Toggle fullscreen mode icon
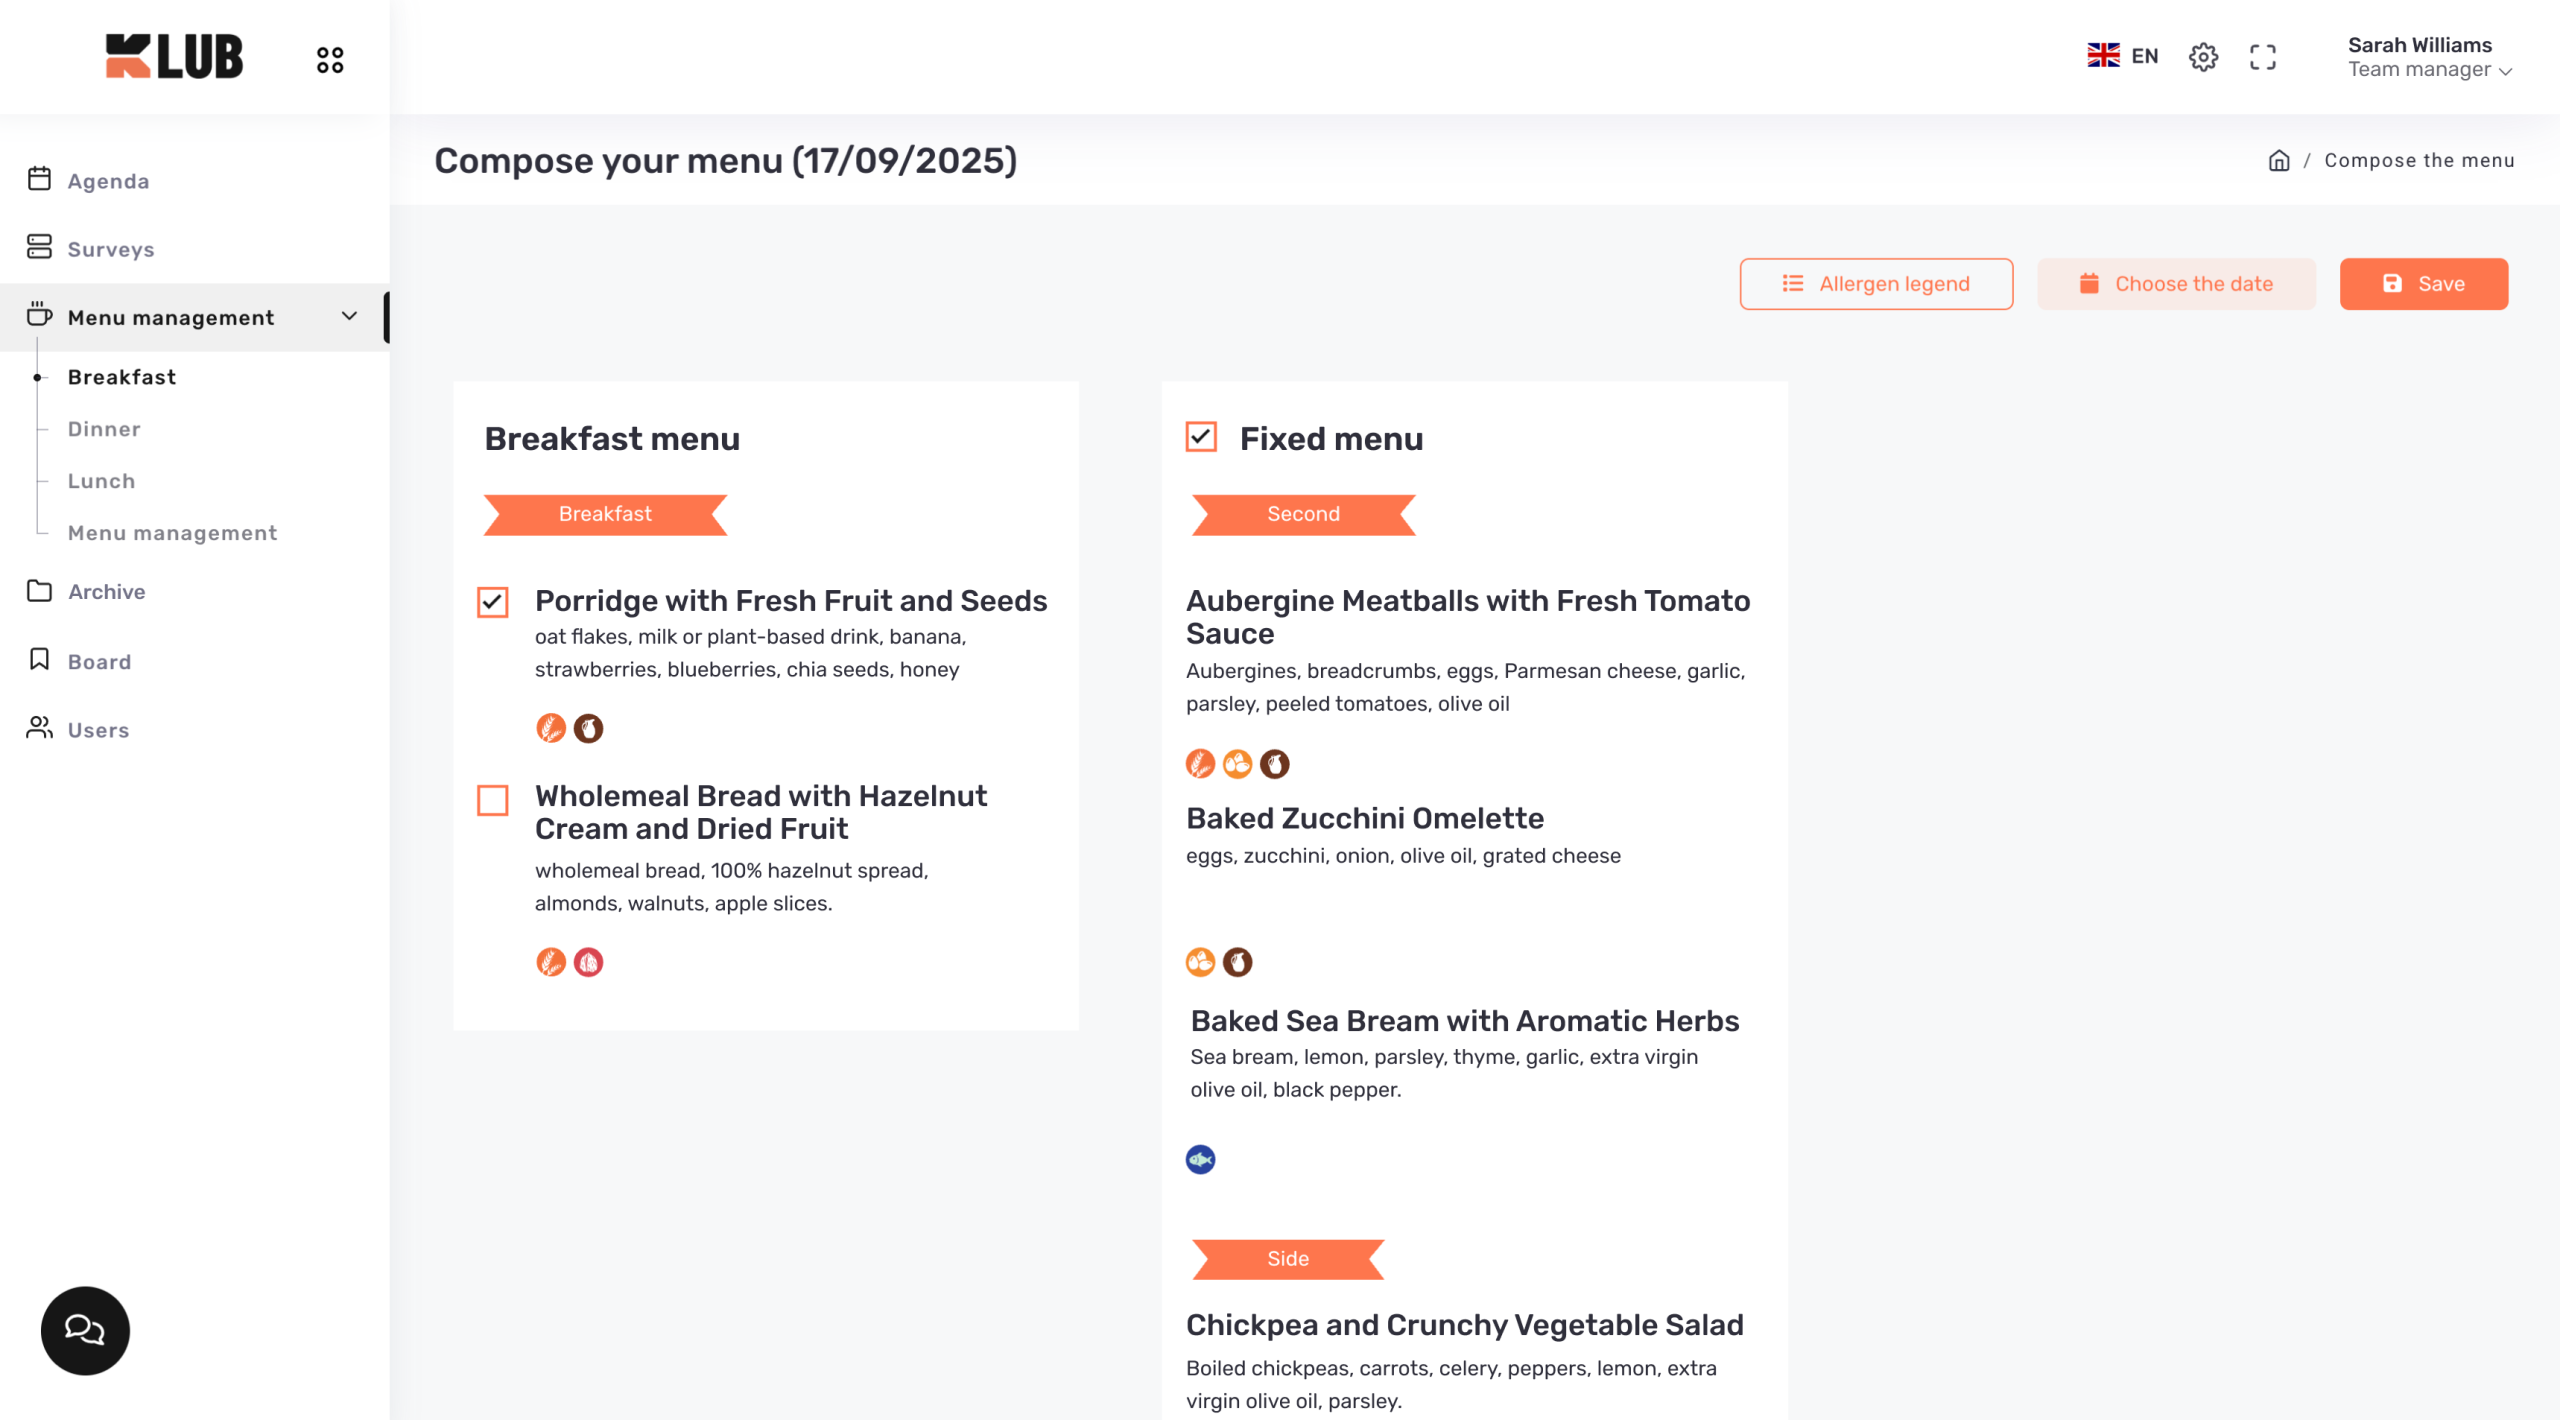This screenshot has height=1420, width=2560. click(x=2263, y=57)
